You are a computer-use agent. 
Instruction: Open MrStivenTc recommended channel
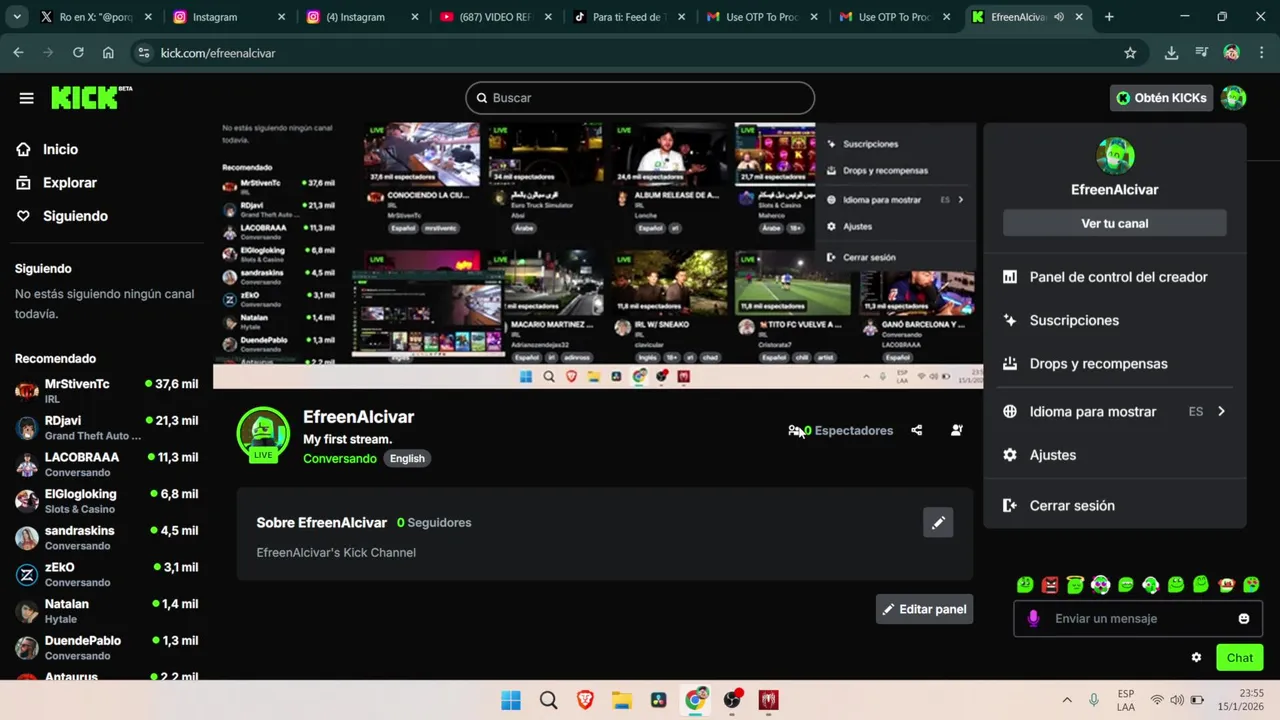point(106,391)
